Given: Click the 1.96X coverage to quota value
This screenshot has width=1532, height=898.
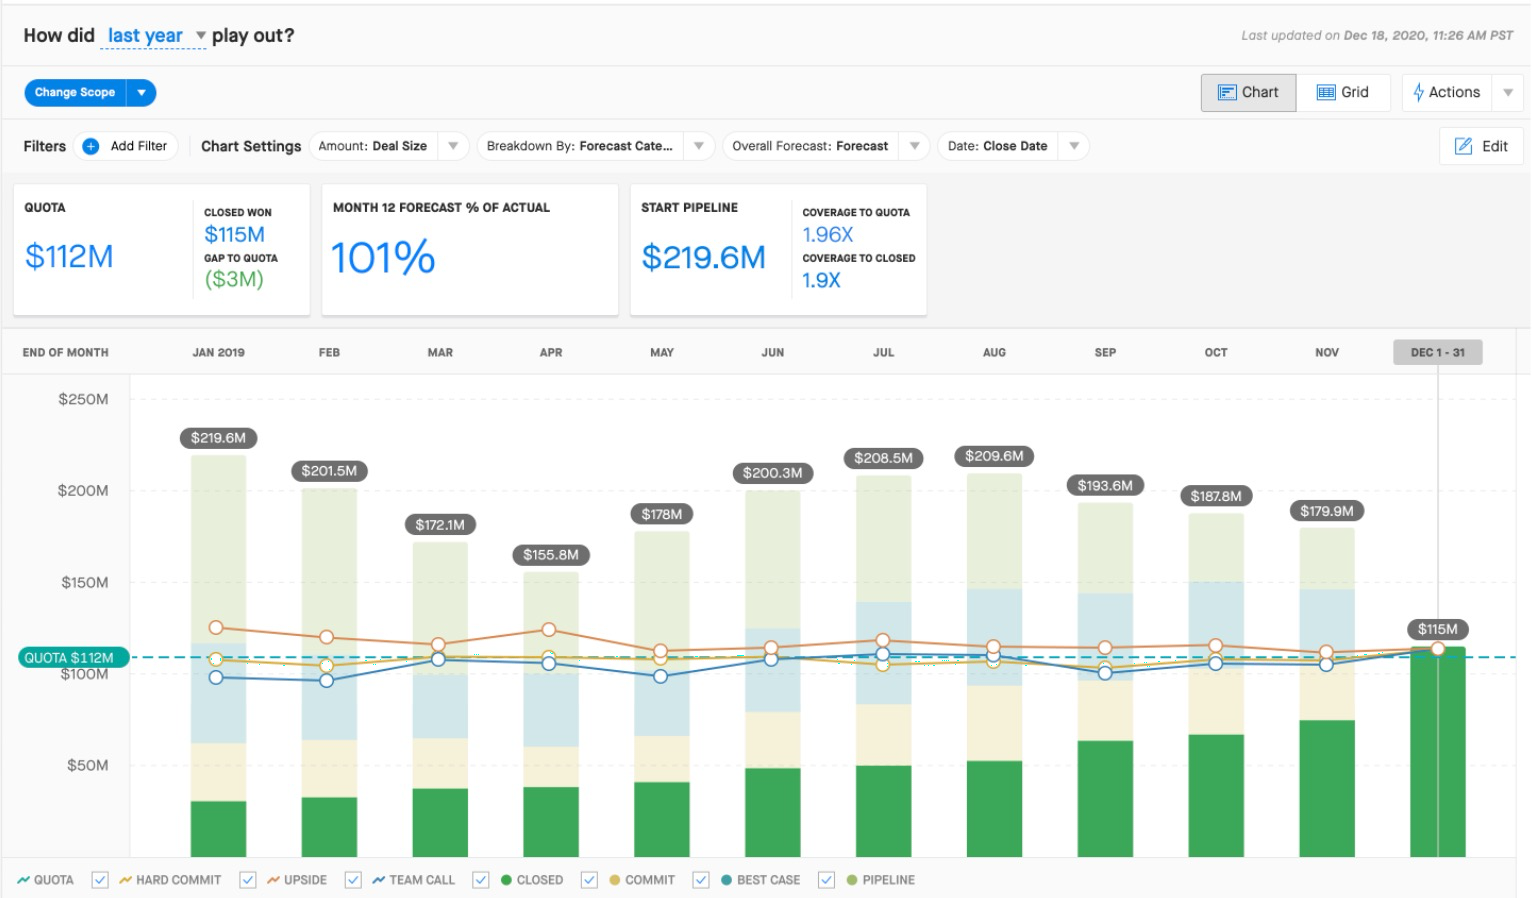Looking at the screenshot, I should point(828,234).
